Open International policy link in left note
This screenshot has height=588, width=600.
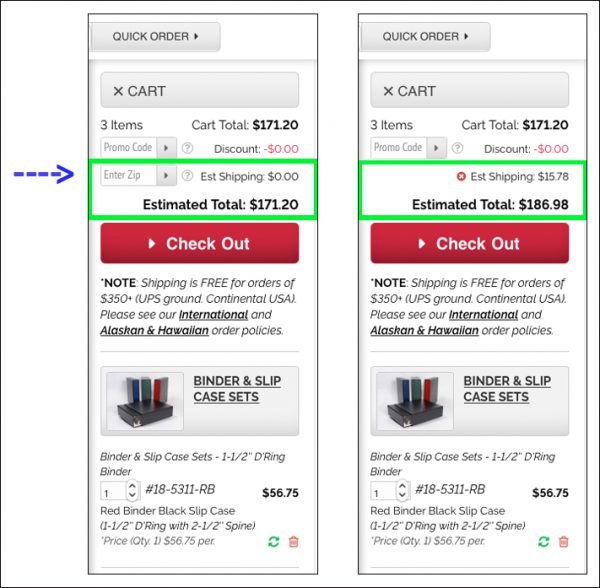point(213,315)
